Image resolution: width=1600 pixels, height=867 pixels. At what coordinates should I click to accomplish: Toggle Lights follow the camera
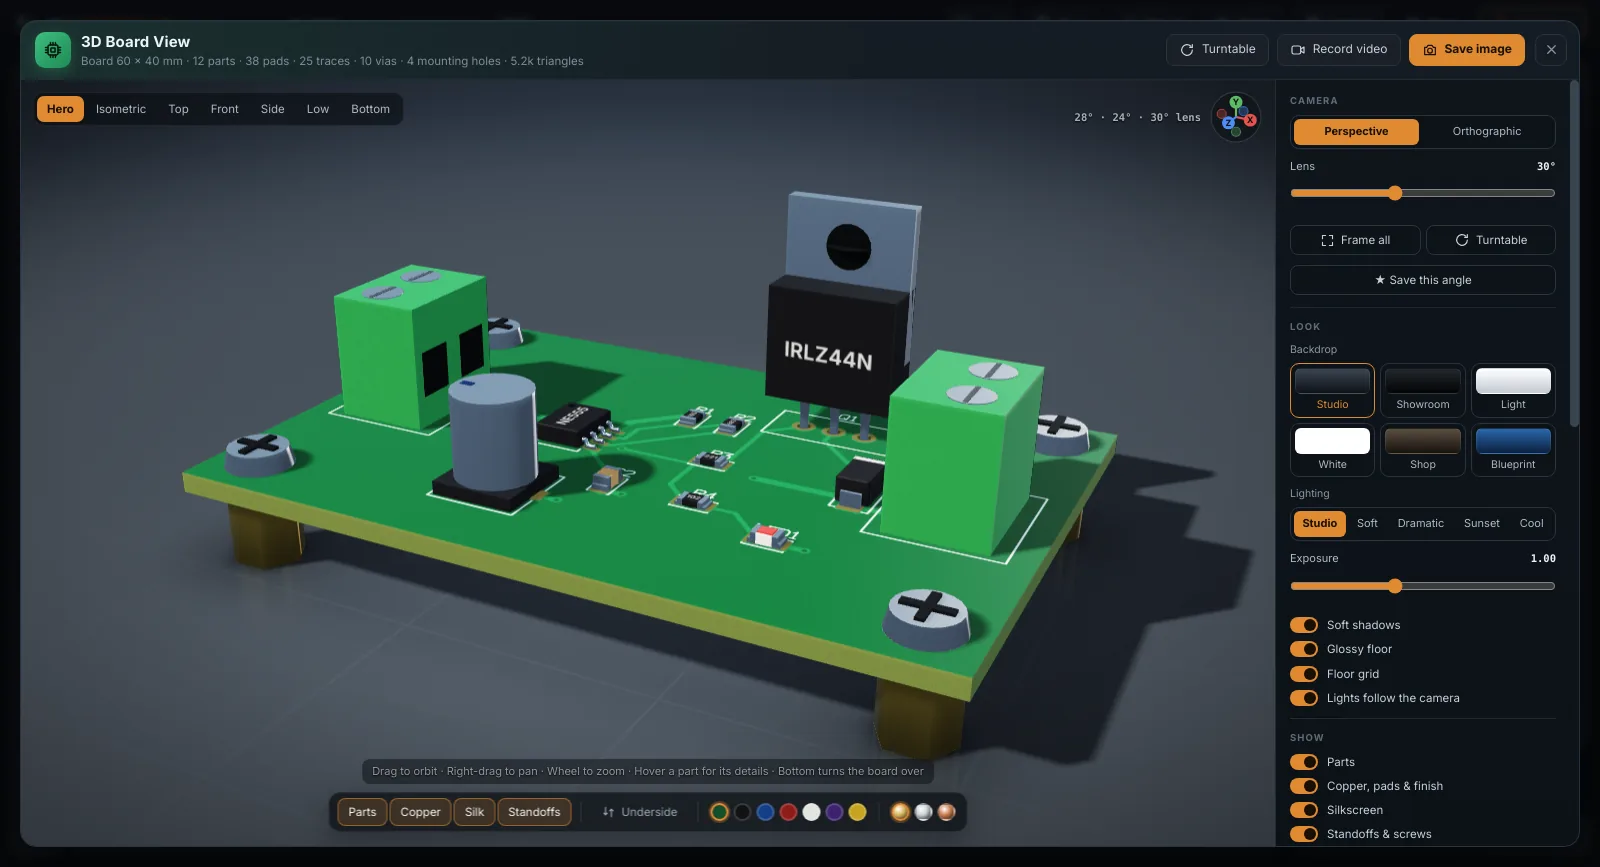pos(1304,698)
